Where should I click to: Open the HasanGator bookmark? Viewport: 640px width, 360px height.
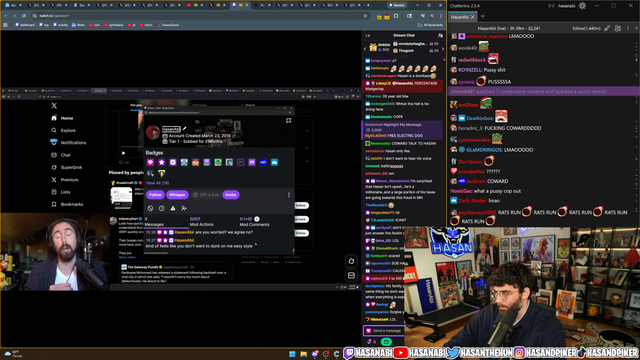pos(168,25)
